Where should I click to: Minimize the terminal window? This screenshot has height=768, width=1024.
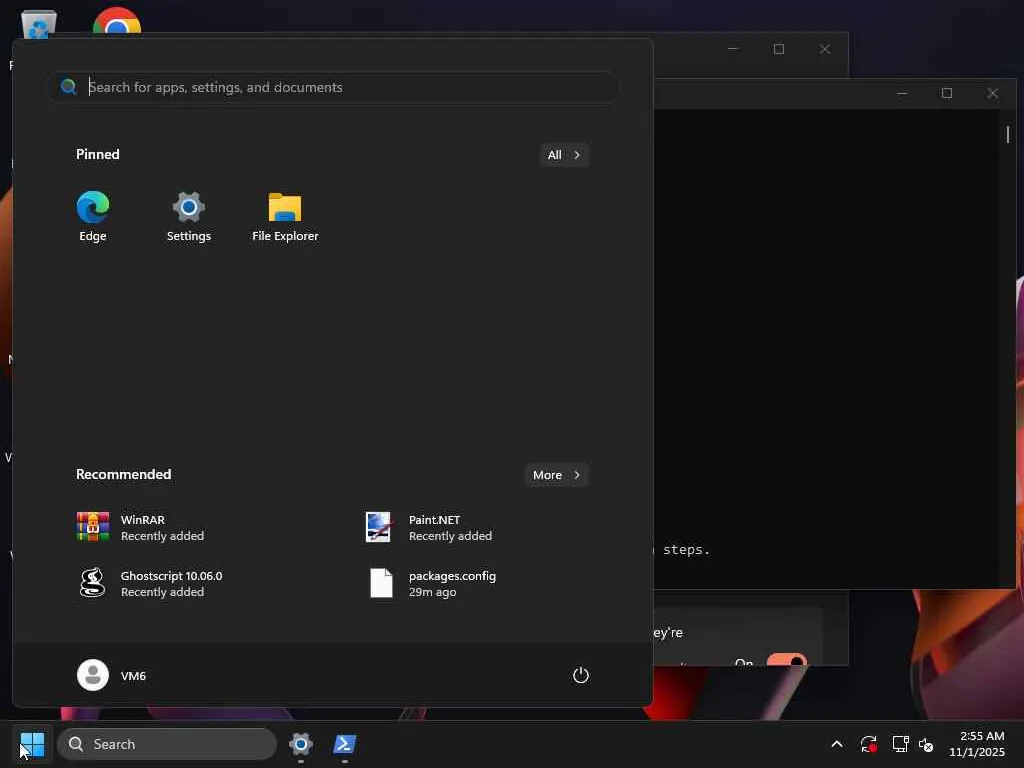pos(902,93)
